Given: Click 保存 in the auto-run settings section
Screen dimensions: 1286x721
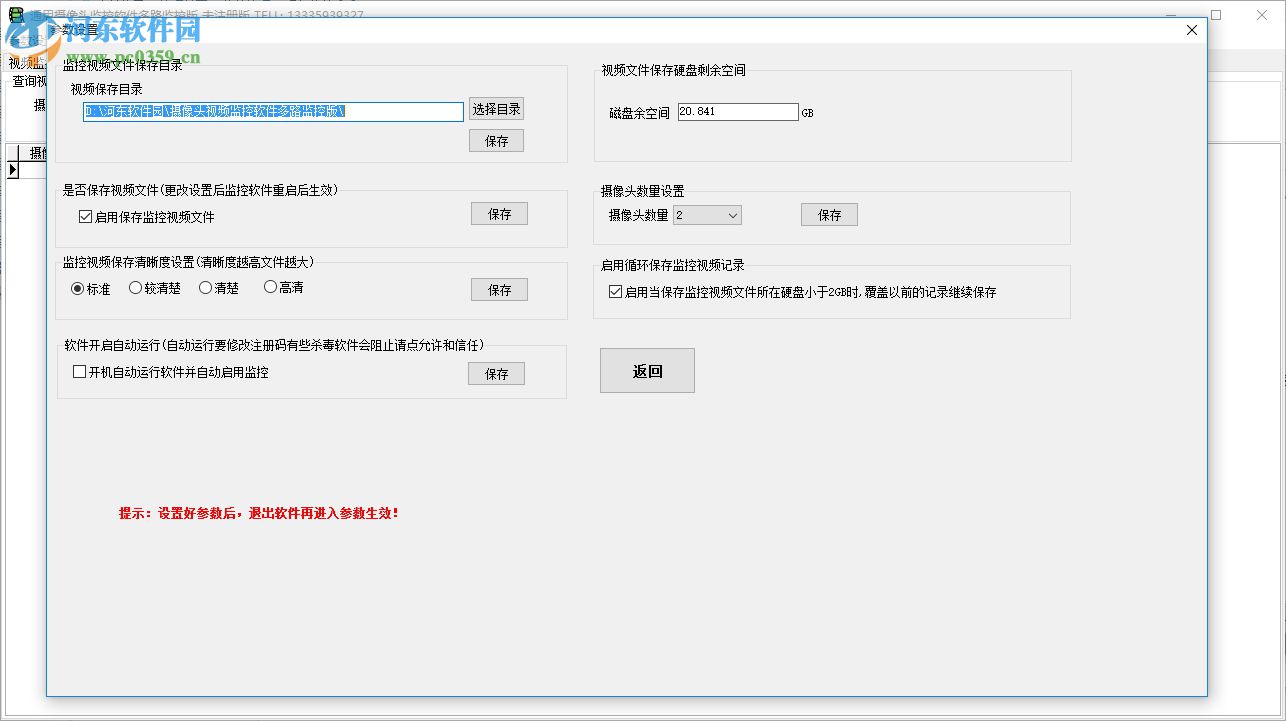Looking at the screenshot, I should coord(496,373).
